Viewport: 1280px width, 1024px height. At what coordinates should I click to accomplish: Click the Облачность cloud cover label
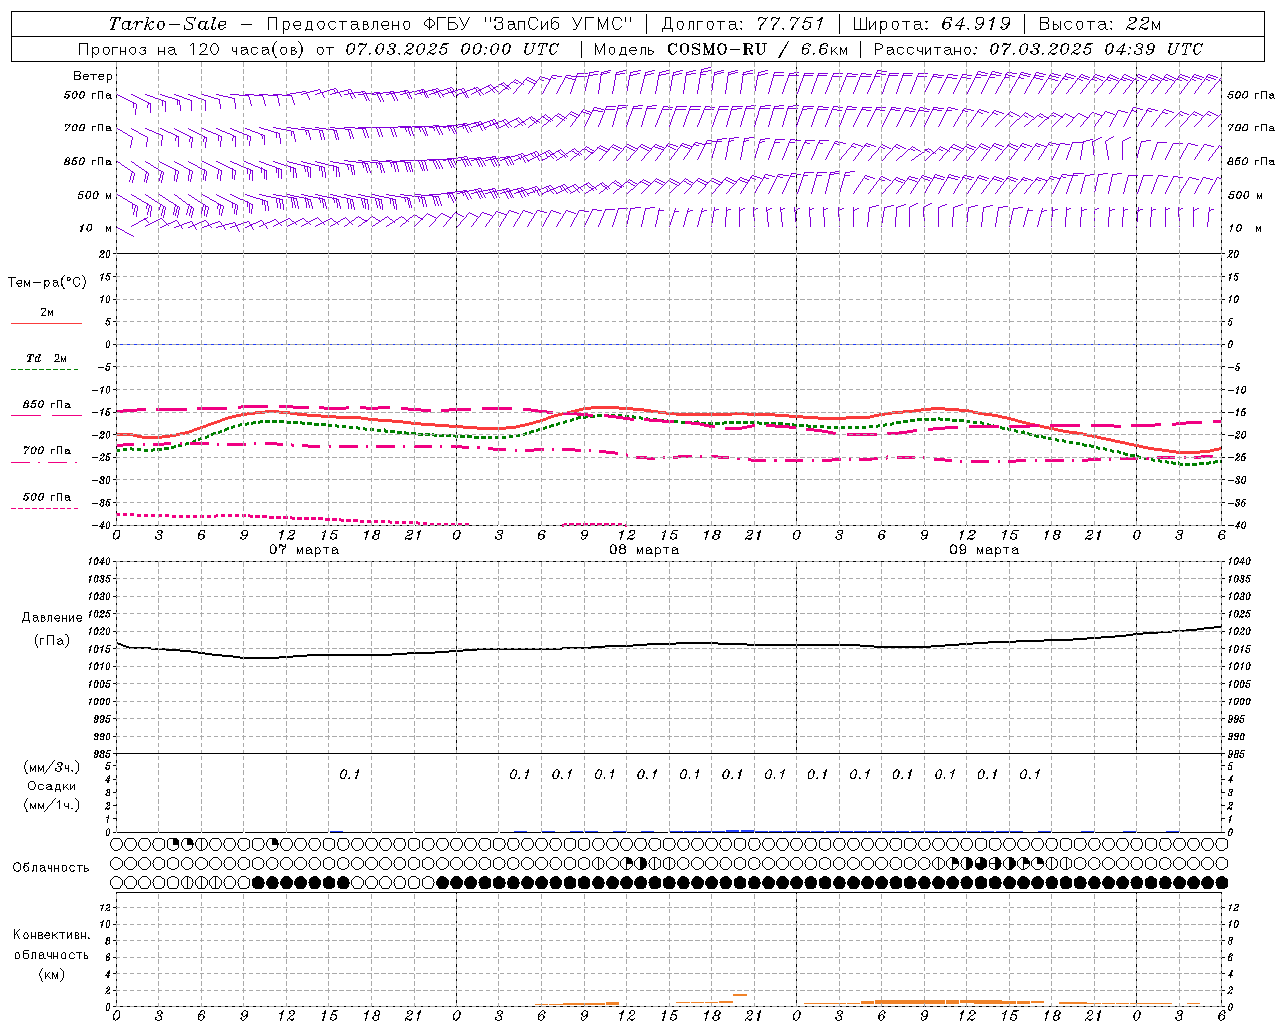coord(51,867)
